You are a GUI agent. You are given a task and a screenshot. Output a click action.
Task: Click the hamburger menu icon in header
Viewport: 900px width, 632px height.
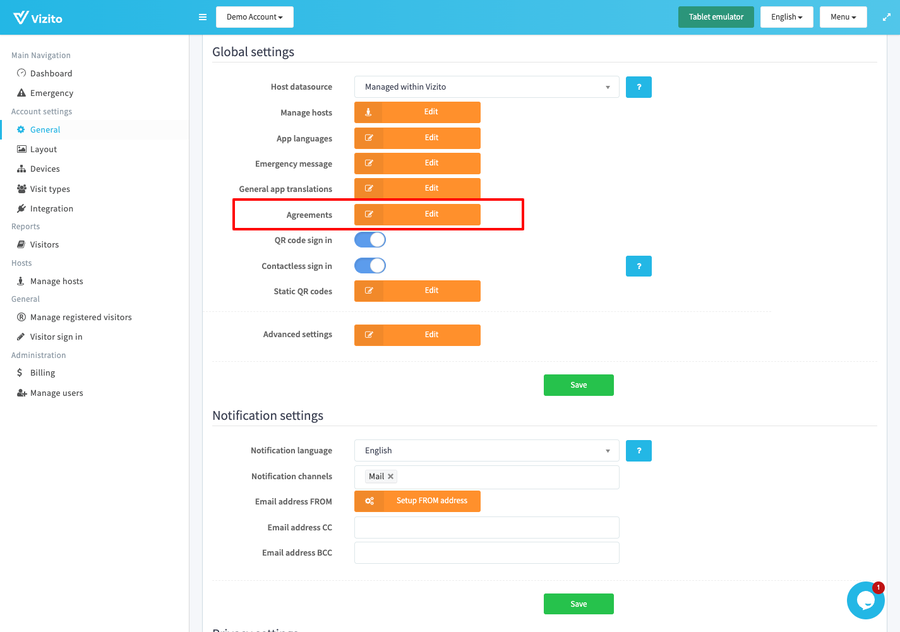203,17
